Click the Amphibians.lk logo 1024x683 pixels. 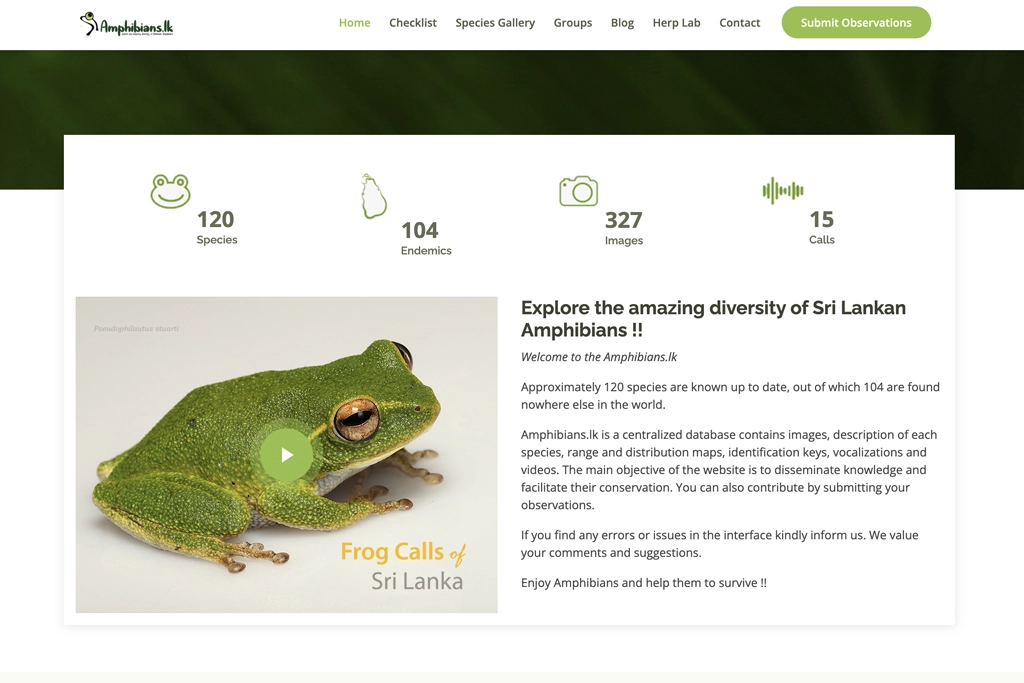click(126, 24)
